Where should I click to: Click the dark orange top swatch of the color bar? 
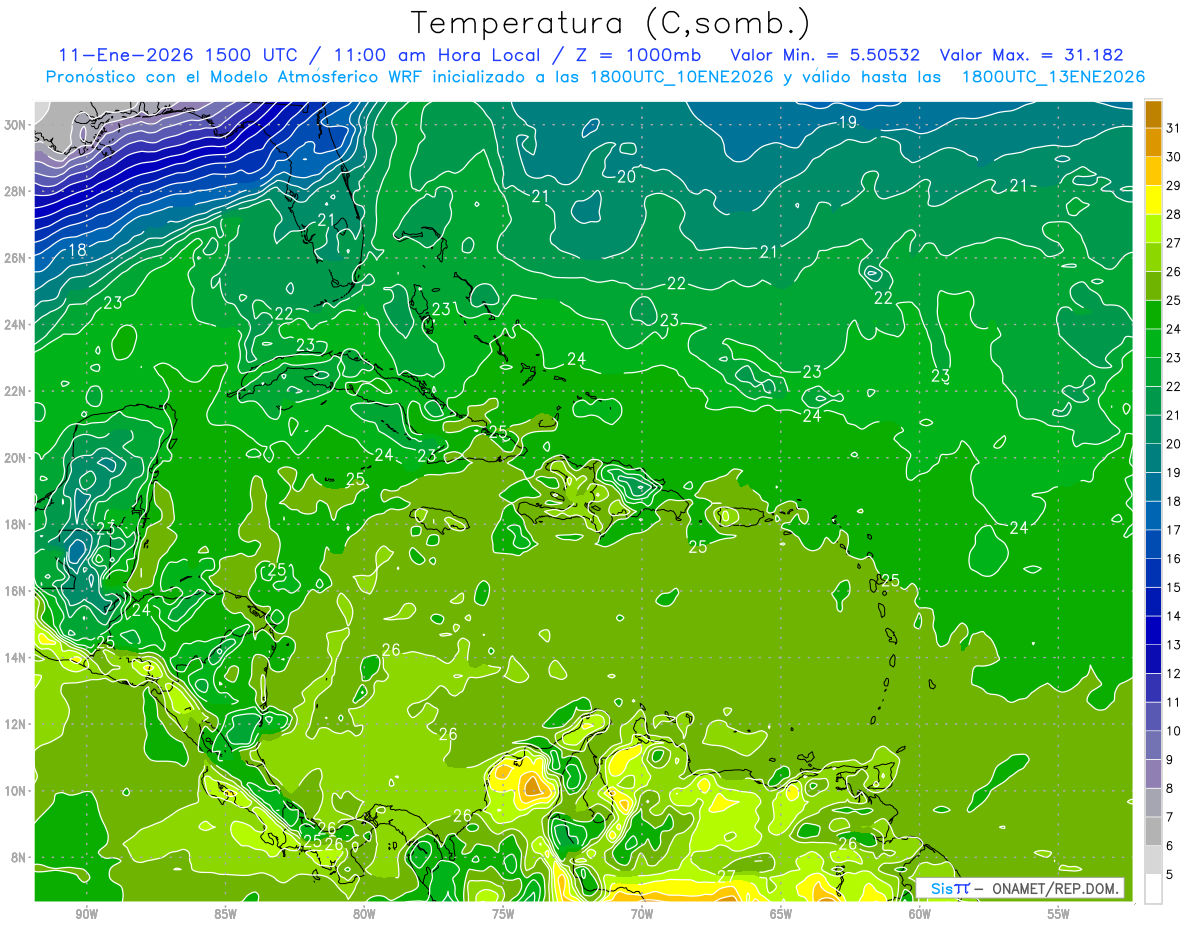point(1153,114)
